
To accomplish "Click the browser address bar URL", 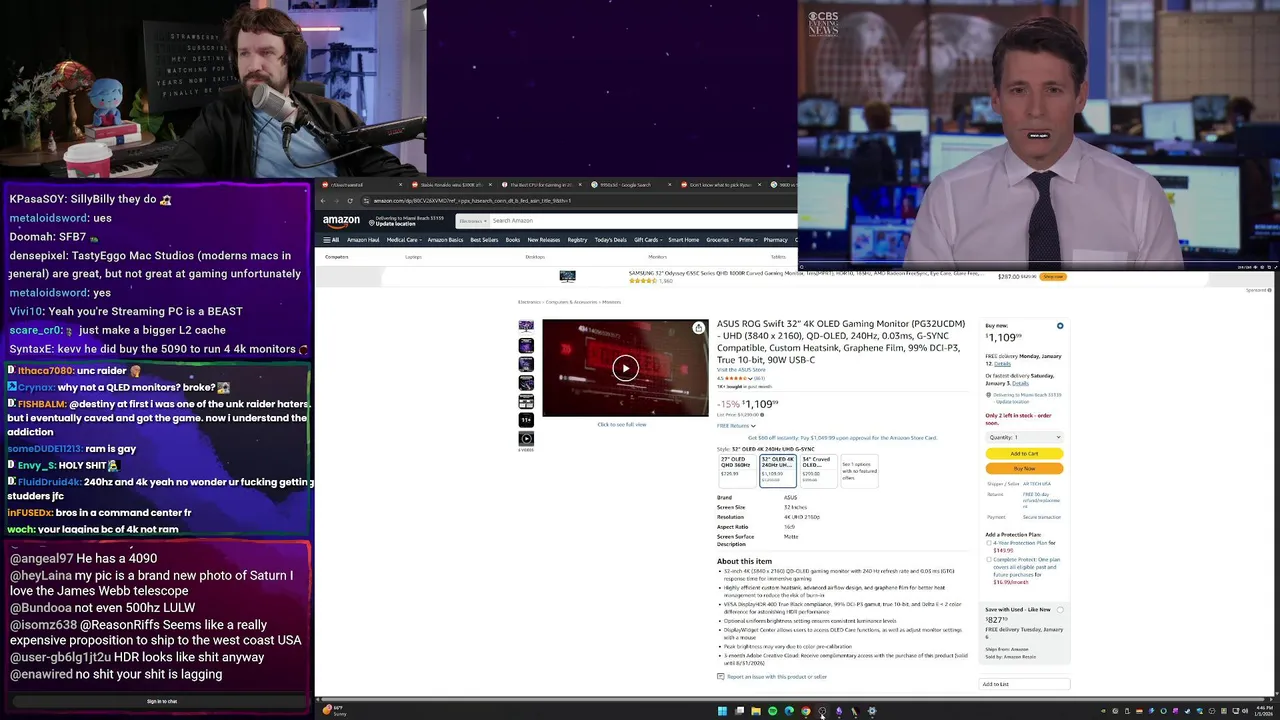I will pyautogui.click(x=470, y=201).
